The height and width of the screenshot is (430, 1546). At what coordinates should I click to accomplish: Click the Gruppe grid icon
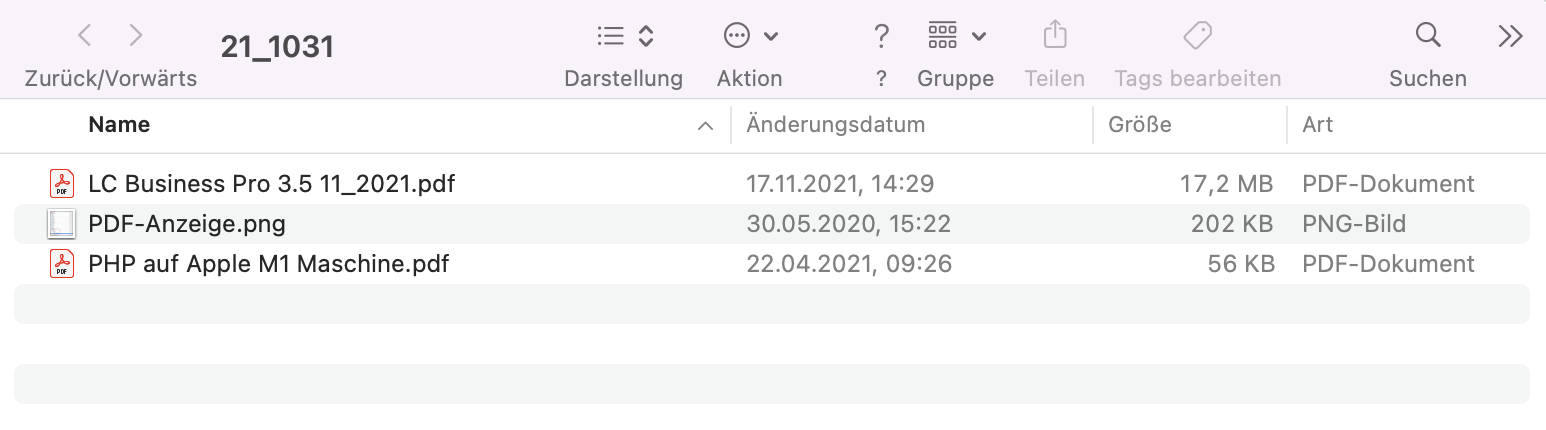942,36
